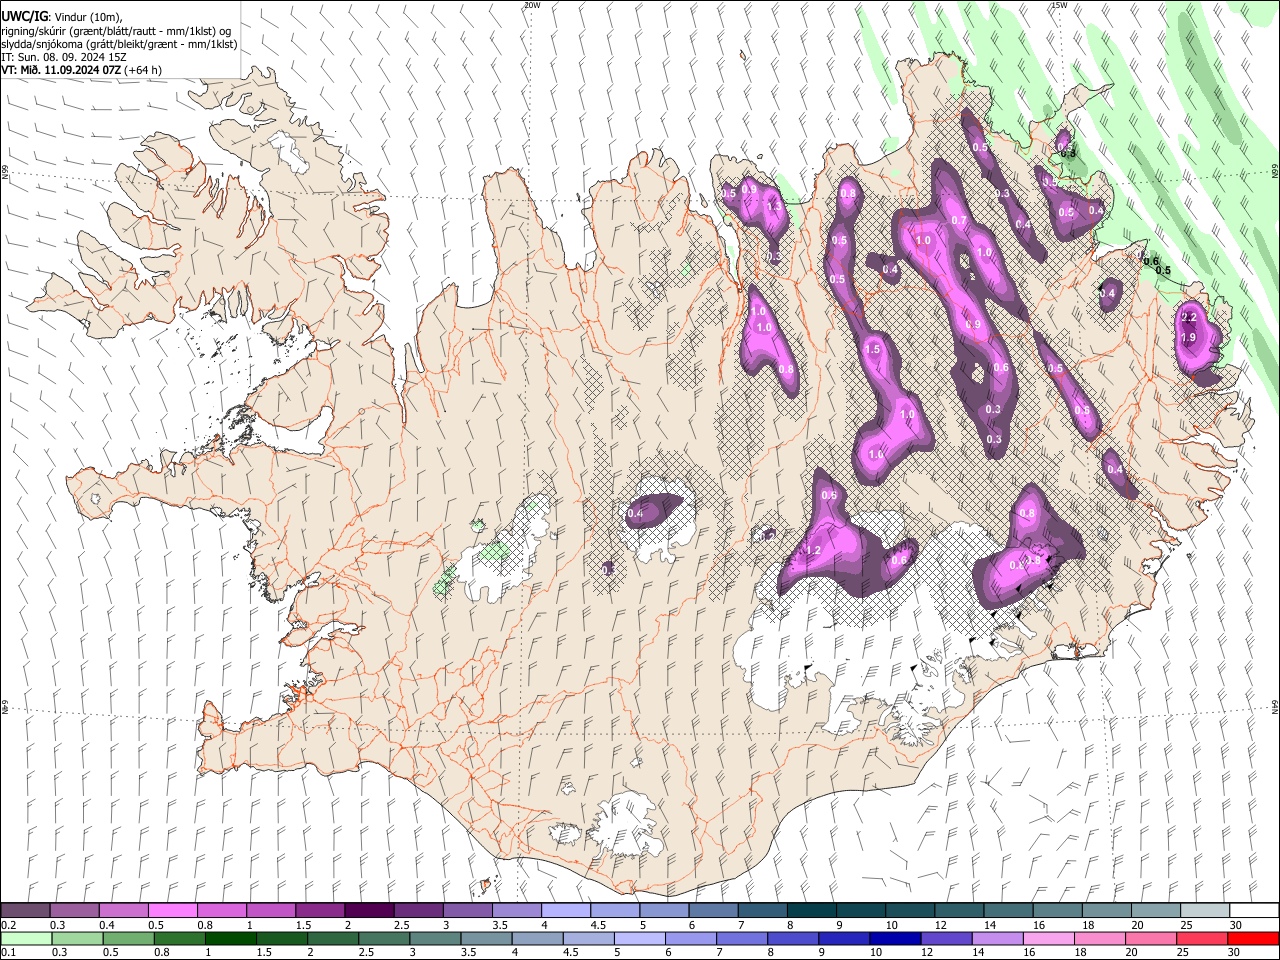Select the upper legend swatch between 25 and 30
This screenshot has width=1280, height=960.
pyautogui.click(x=1206, y=910)
